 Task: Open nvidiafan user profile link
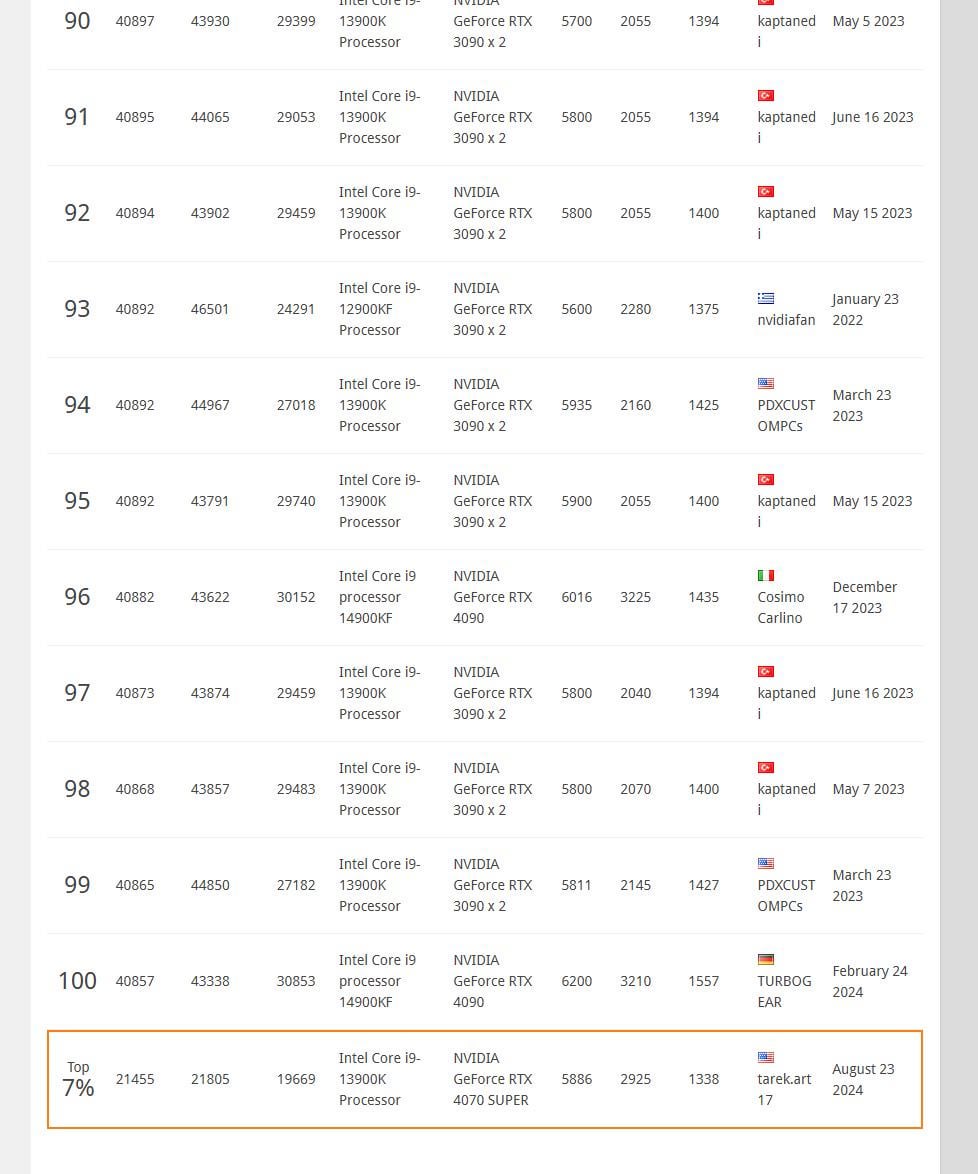coord(786,320)
